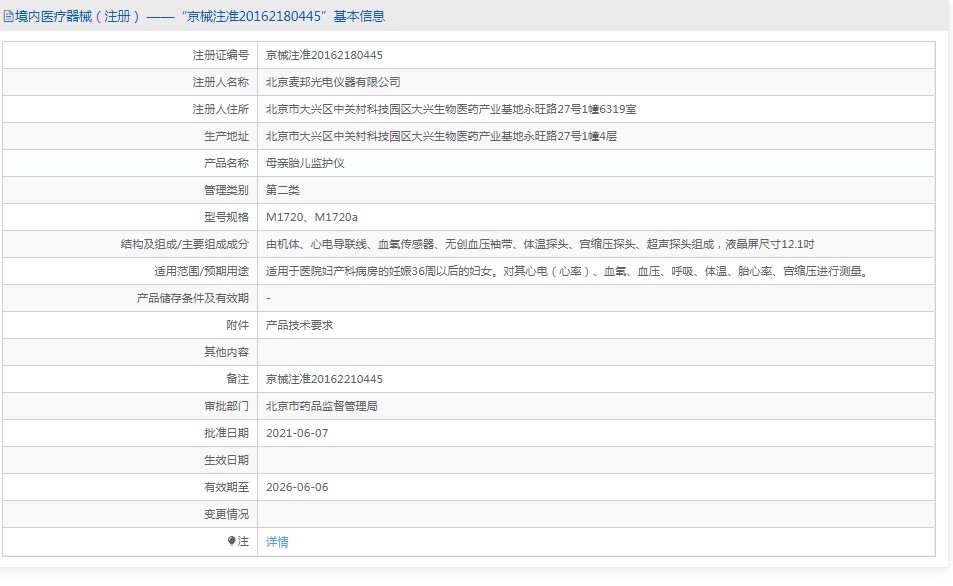Click the 生产地址 address ending in 1幢4层
This screenshot has height=586, width=953.
pos(441,136)
